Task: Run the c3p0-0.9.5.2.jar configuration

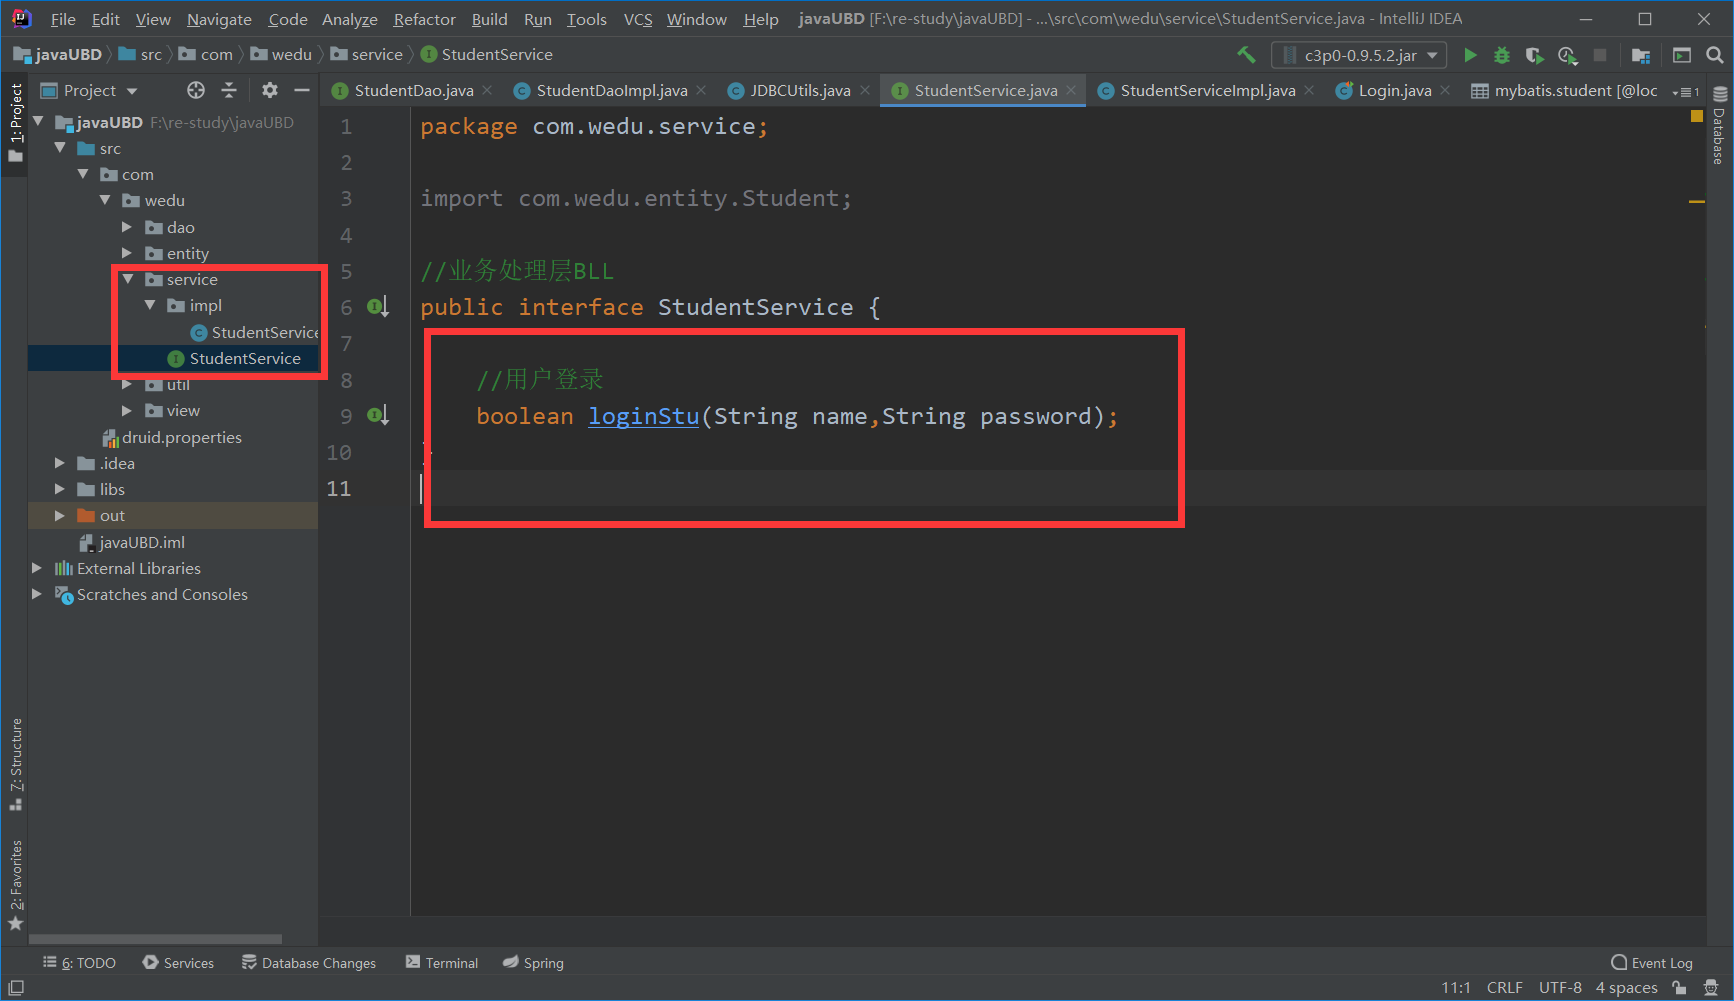Action: tap(1470, 55)
